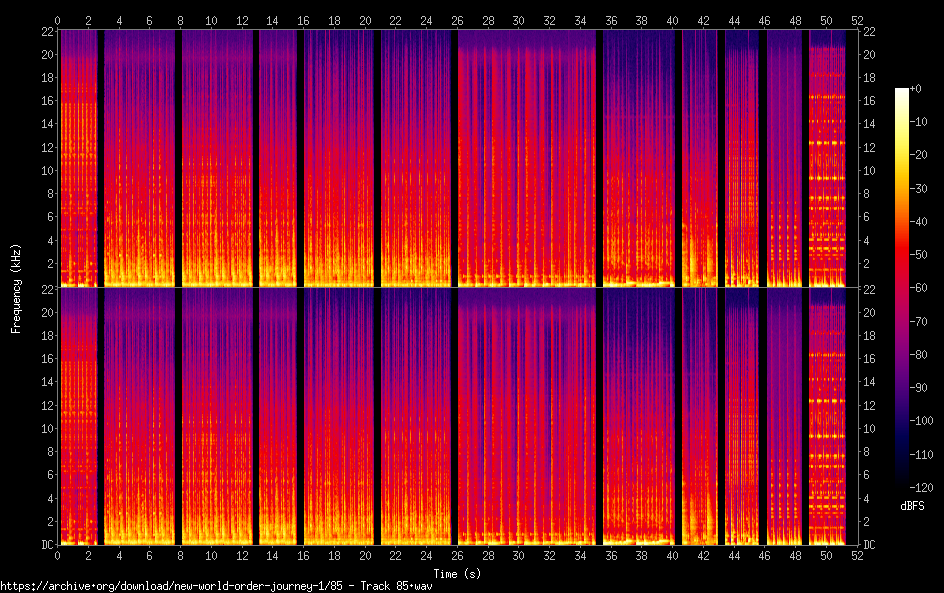Screen dimensions: 944x593
Task: Click the DC label at bottom-left frequency axis
Action: coord(45,545)
